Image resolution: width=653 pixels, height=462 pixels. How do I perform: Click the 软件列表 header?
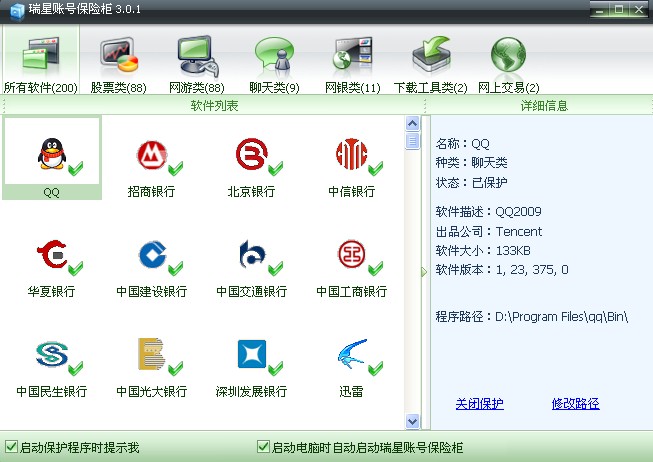coord(214,106)
